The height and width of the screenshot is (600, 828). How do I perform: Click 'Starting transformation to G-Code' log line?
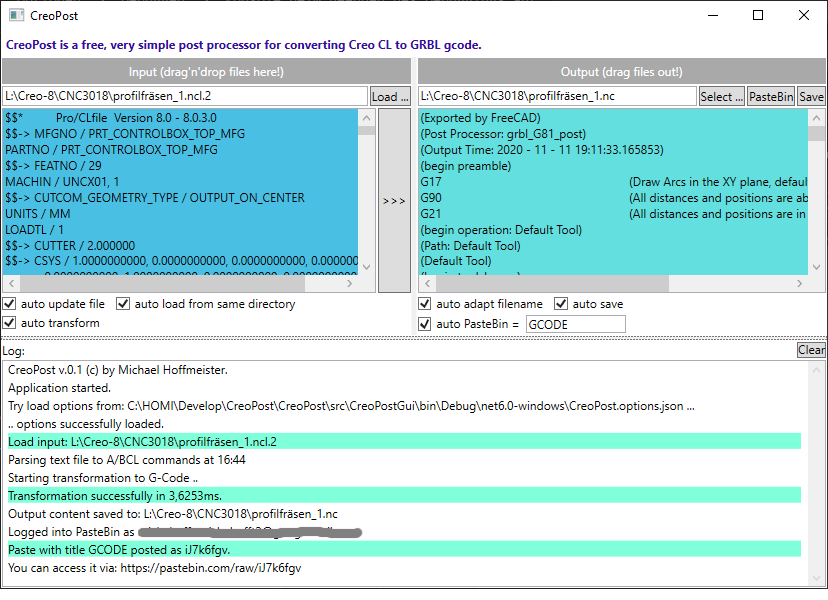(103, 478)
